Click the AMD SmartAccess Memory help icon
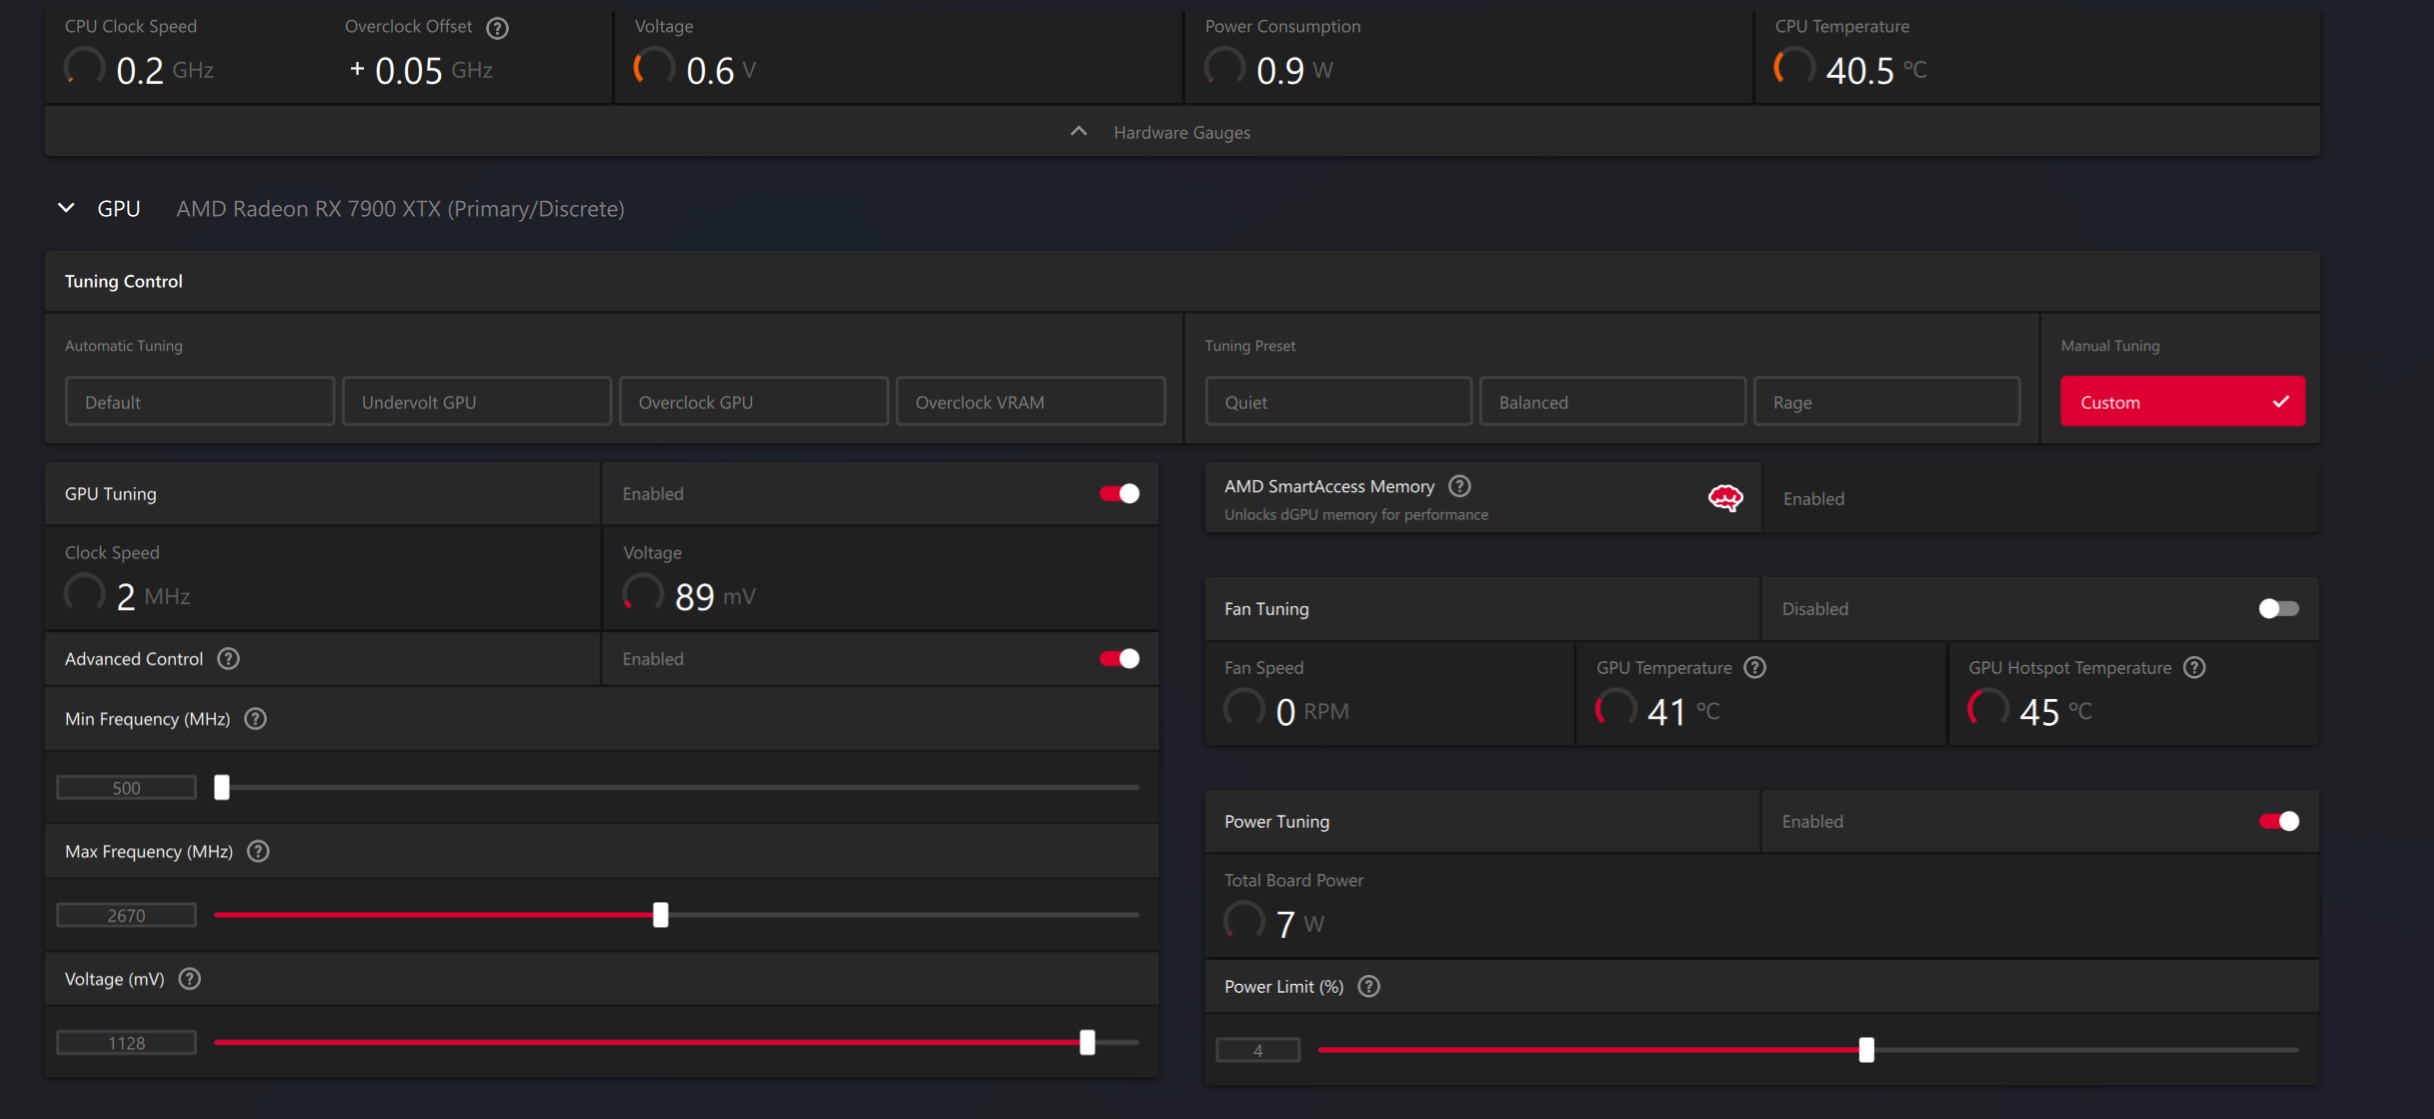Image resolution: width=2434 pixels, height=1119 pixels. pyautogui.click(x=1459, y=486)
